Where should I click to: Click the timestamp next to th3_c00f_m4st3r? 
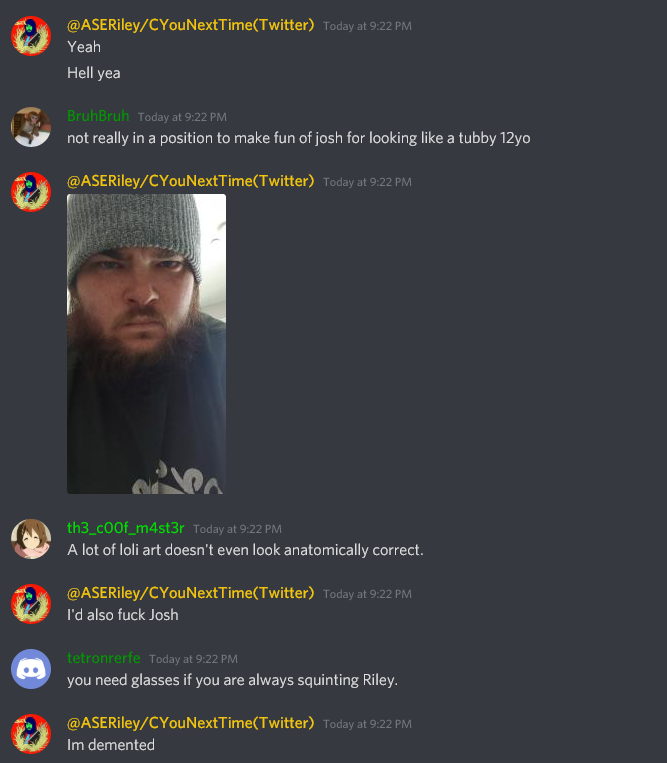coord(237,529)
